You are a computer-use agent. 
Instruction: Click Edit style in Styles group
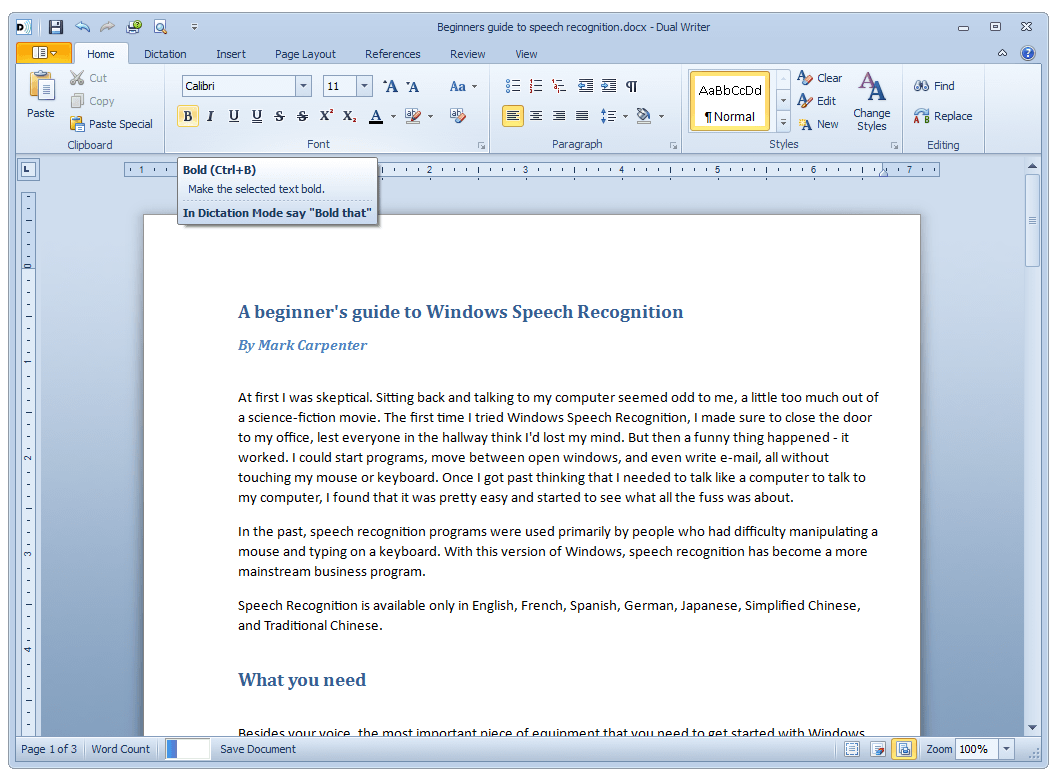click(817, 101)
